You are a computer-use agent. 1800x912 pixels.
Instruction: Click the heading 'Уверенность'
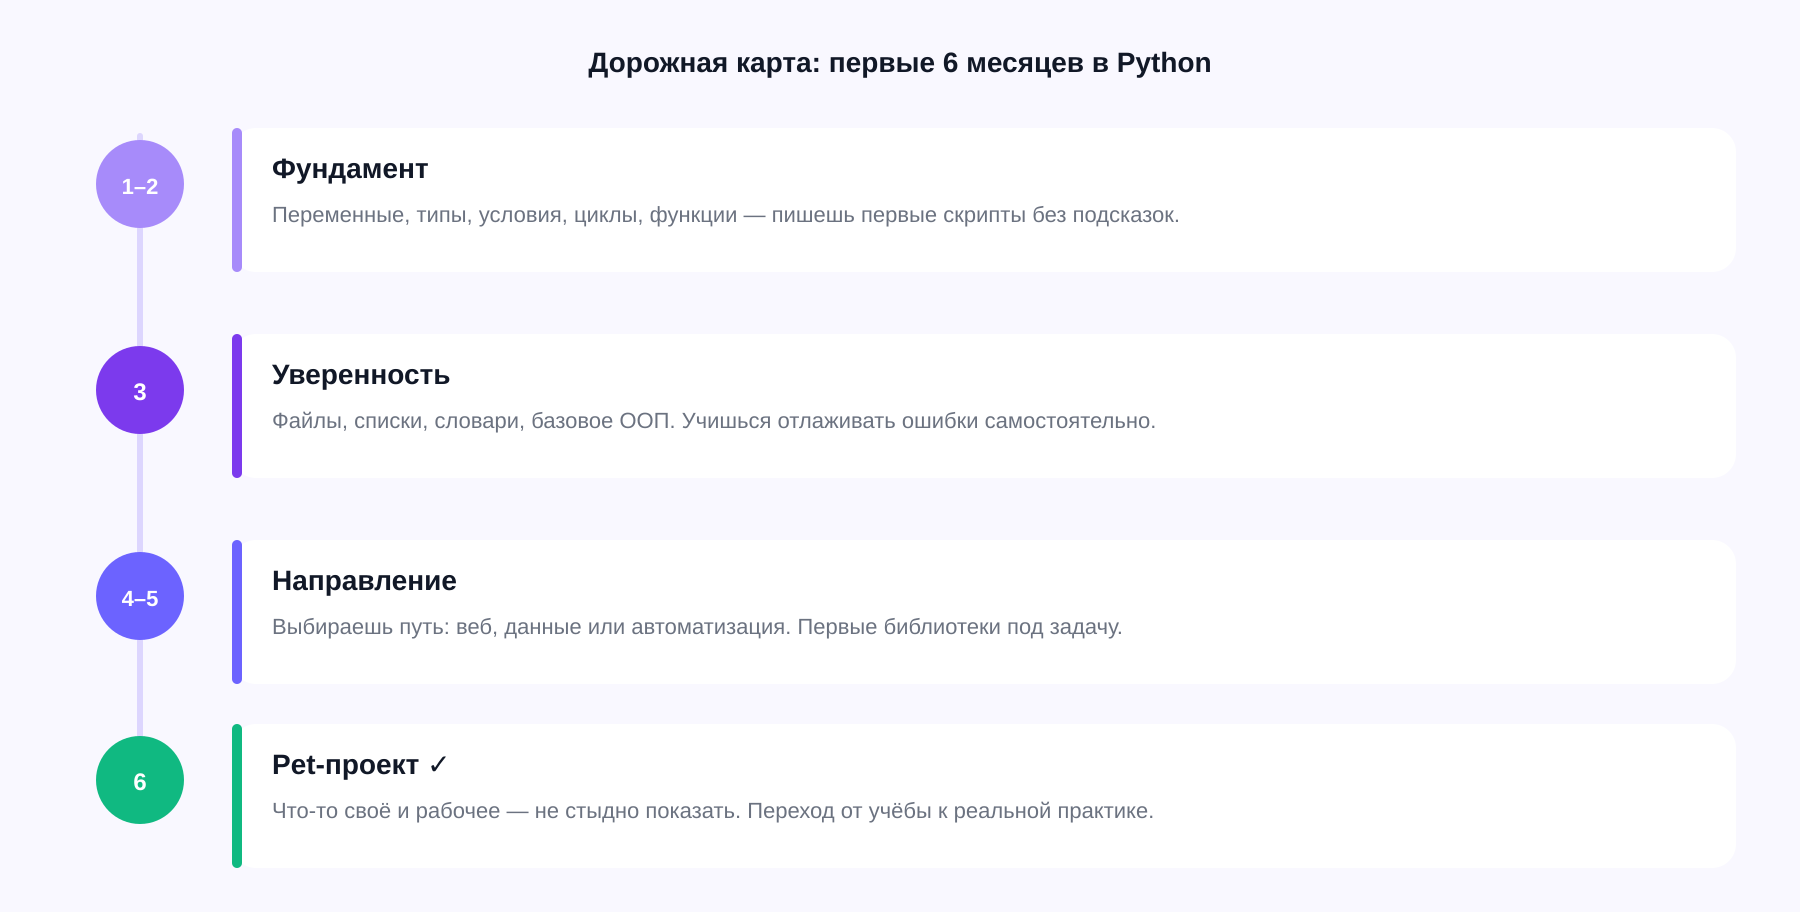coord(361,375)
